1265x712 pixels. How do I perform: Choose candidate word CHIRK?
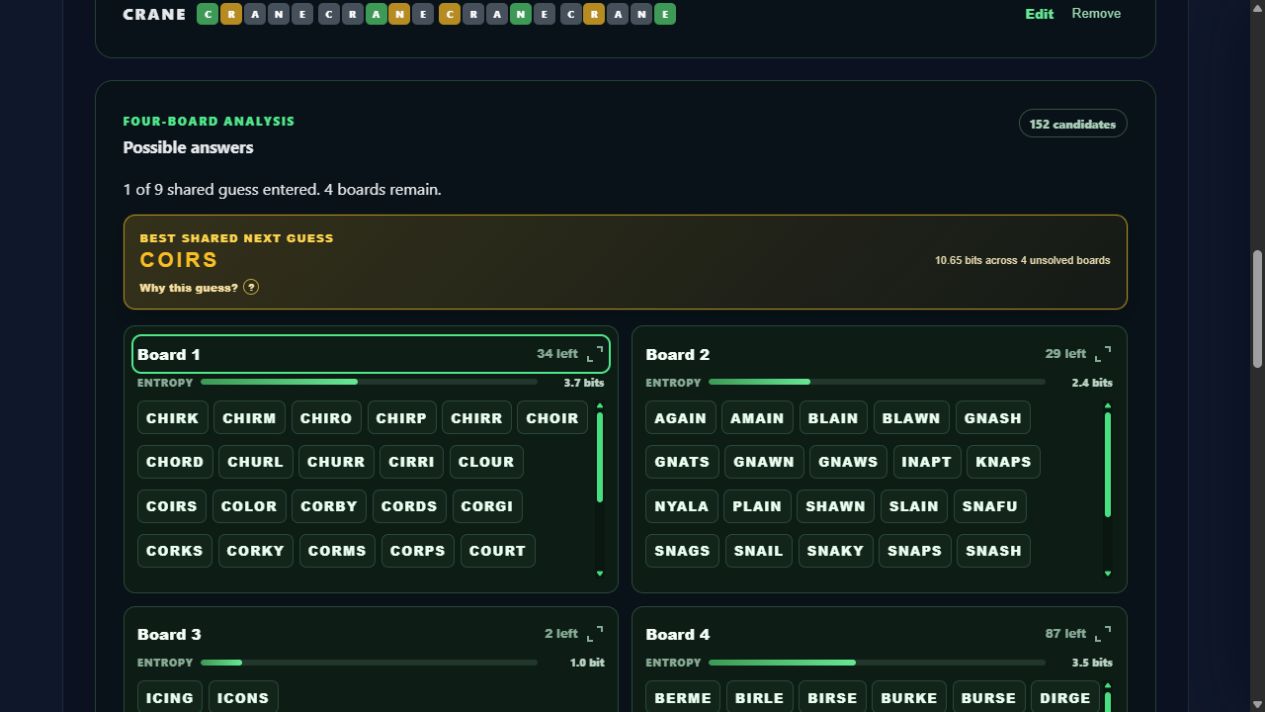[x=172, y=418]
